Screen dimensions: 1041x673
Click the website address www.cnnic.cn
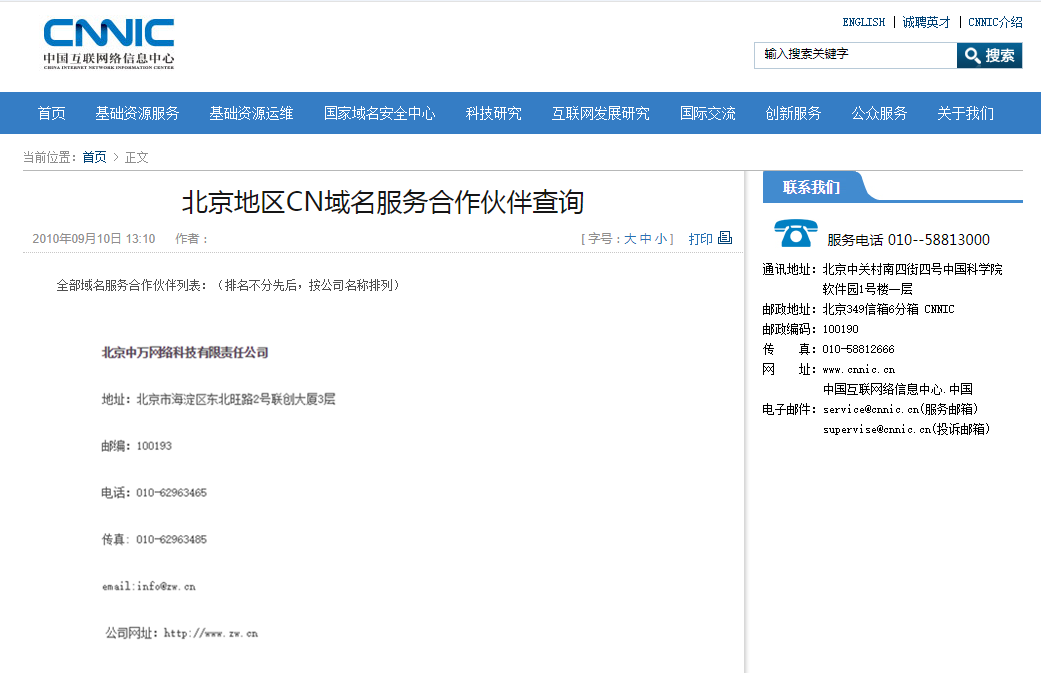point(858,369)
